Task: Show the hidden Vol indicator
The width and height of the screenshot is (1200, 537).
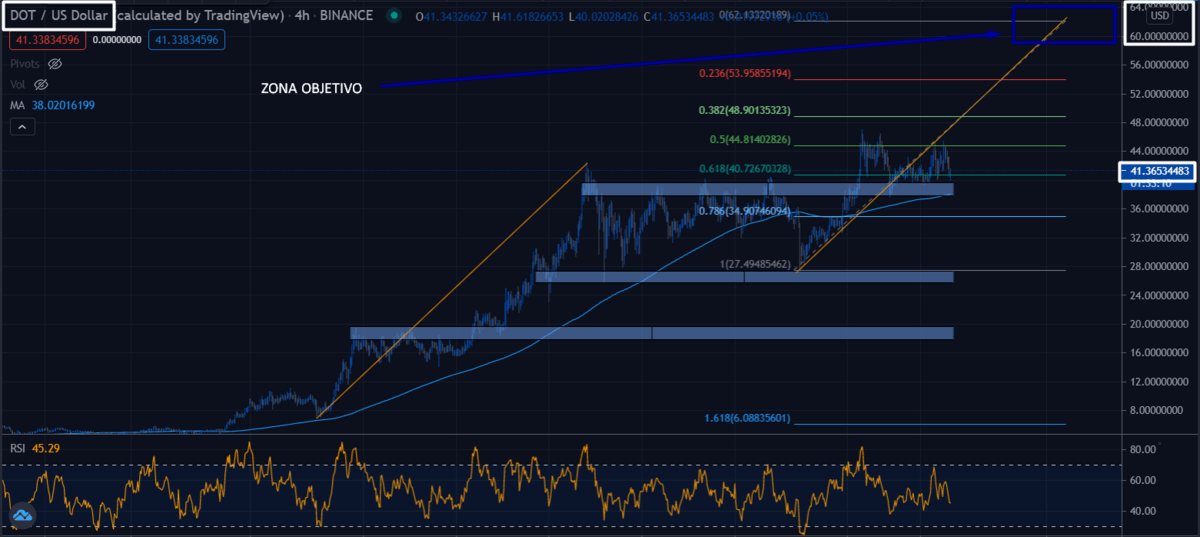Action: (x=41, y=84)
